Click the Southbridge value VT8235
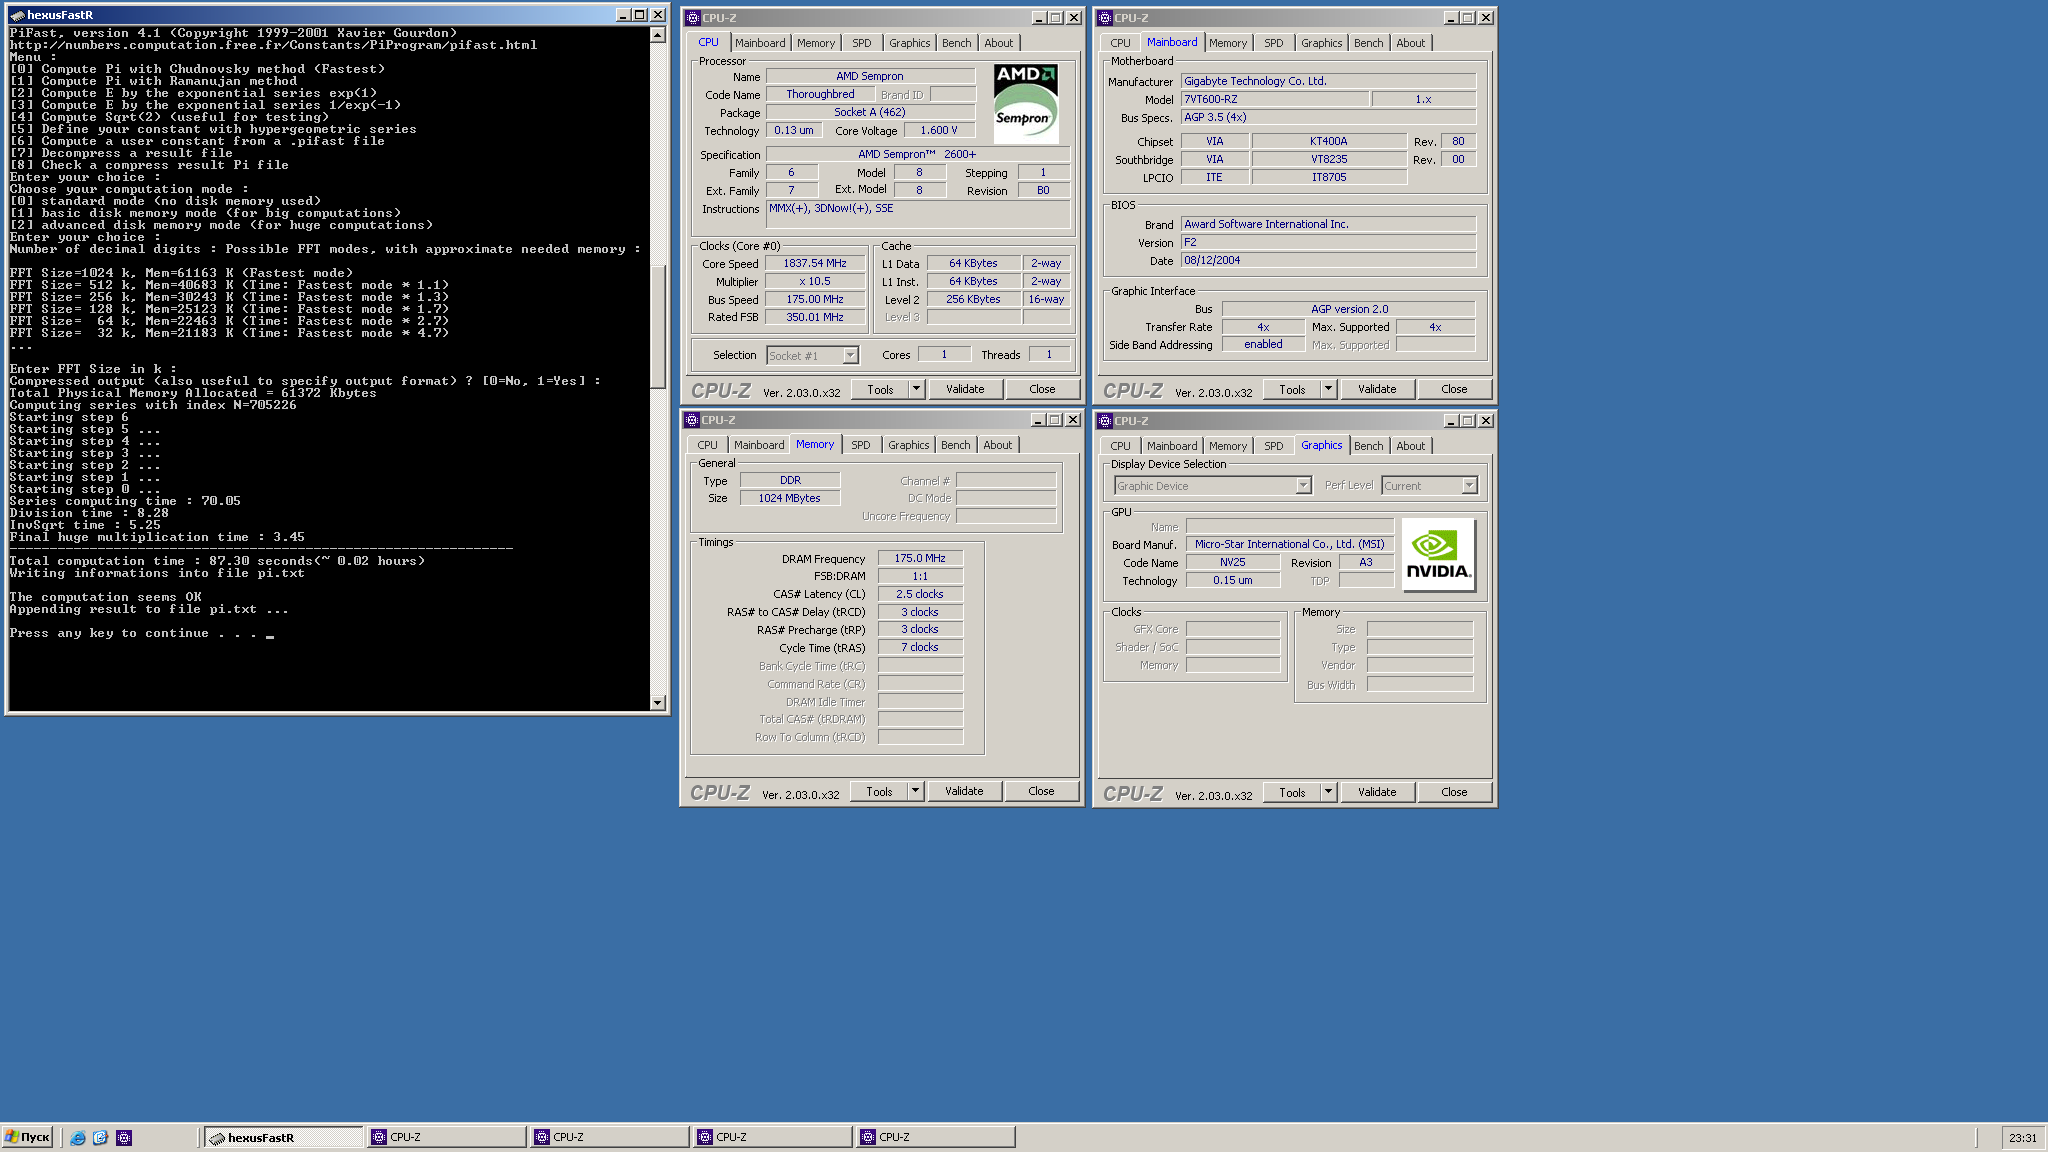The width and height of the screenshot is (2048, 1152). [x=1329, y=160]
